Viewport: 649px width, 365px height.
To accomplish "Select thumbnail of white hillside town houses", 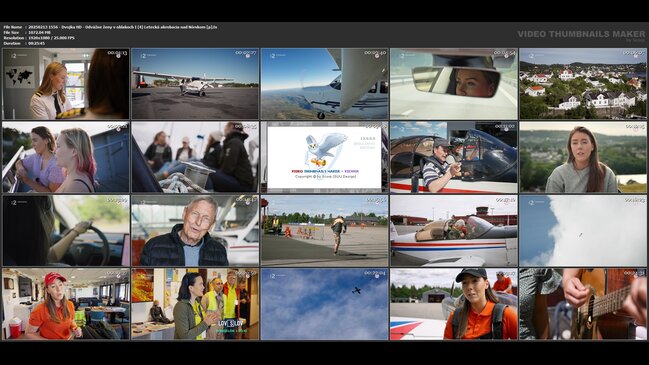I will 583,84.
